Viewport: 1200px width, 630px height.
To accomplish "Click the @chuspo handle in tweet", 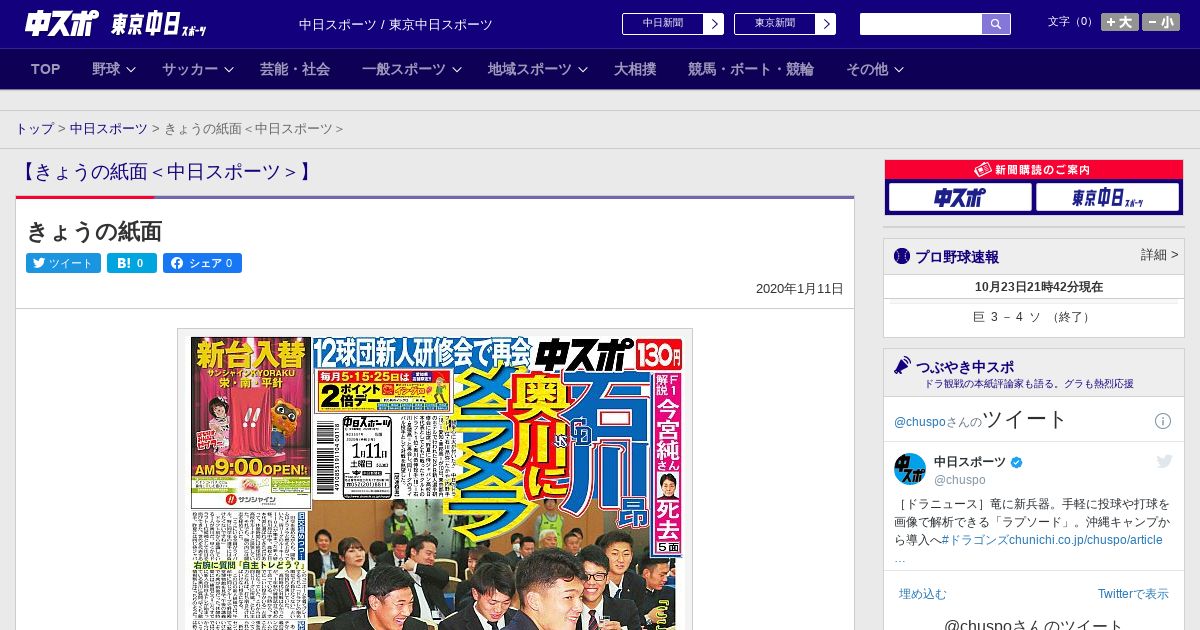I will [960, 480].
